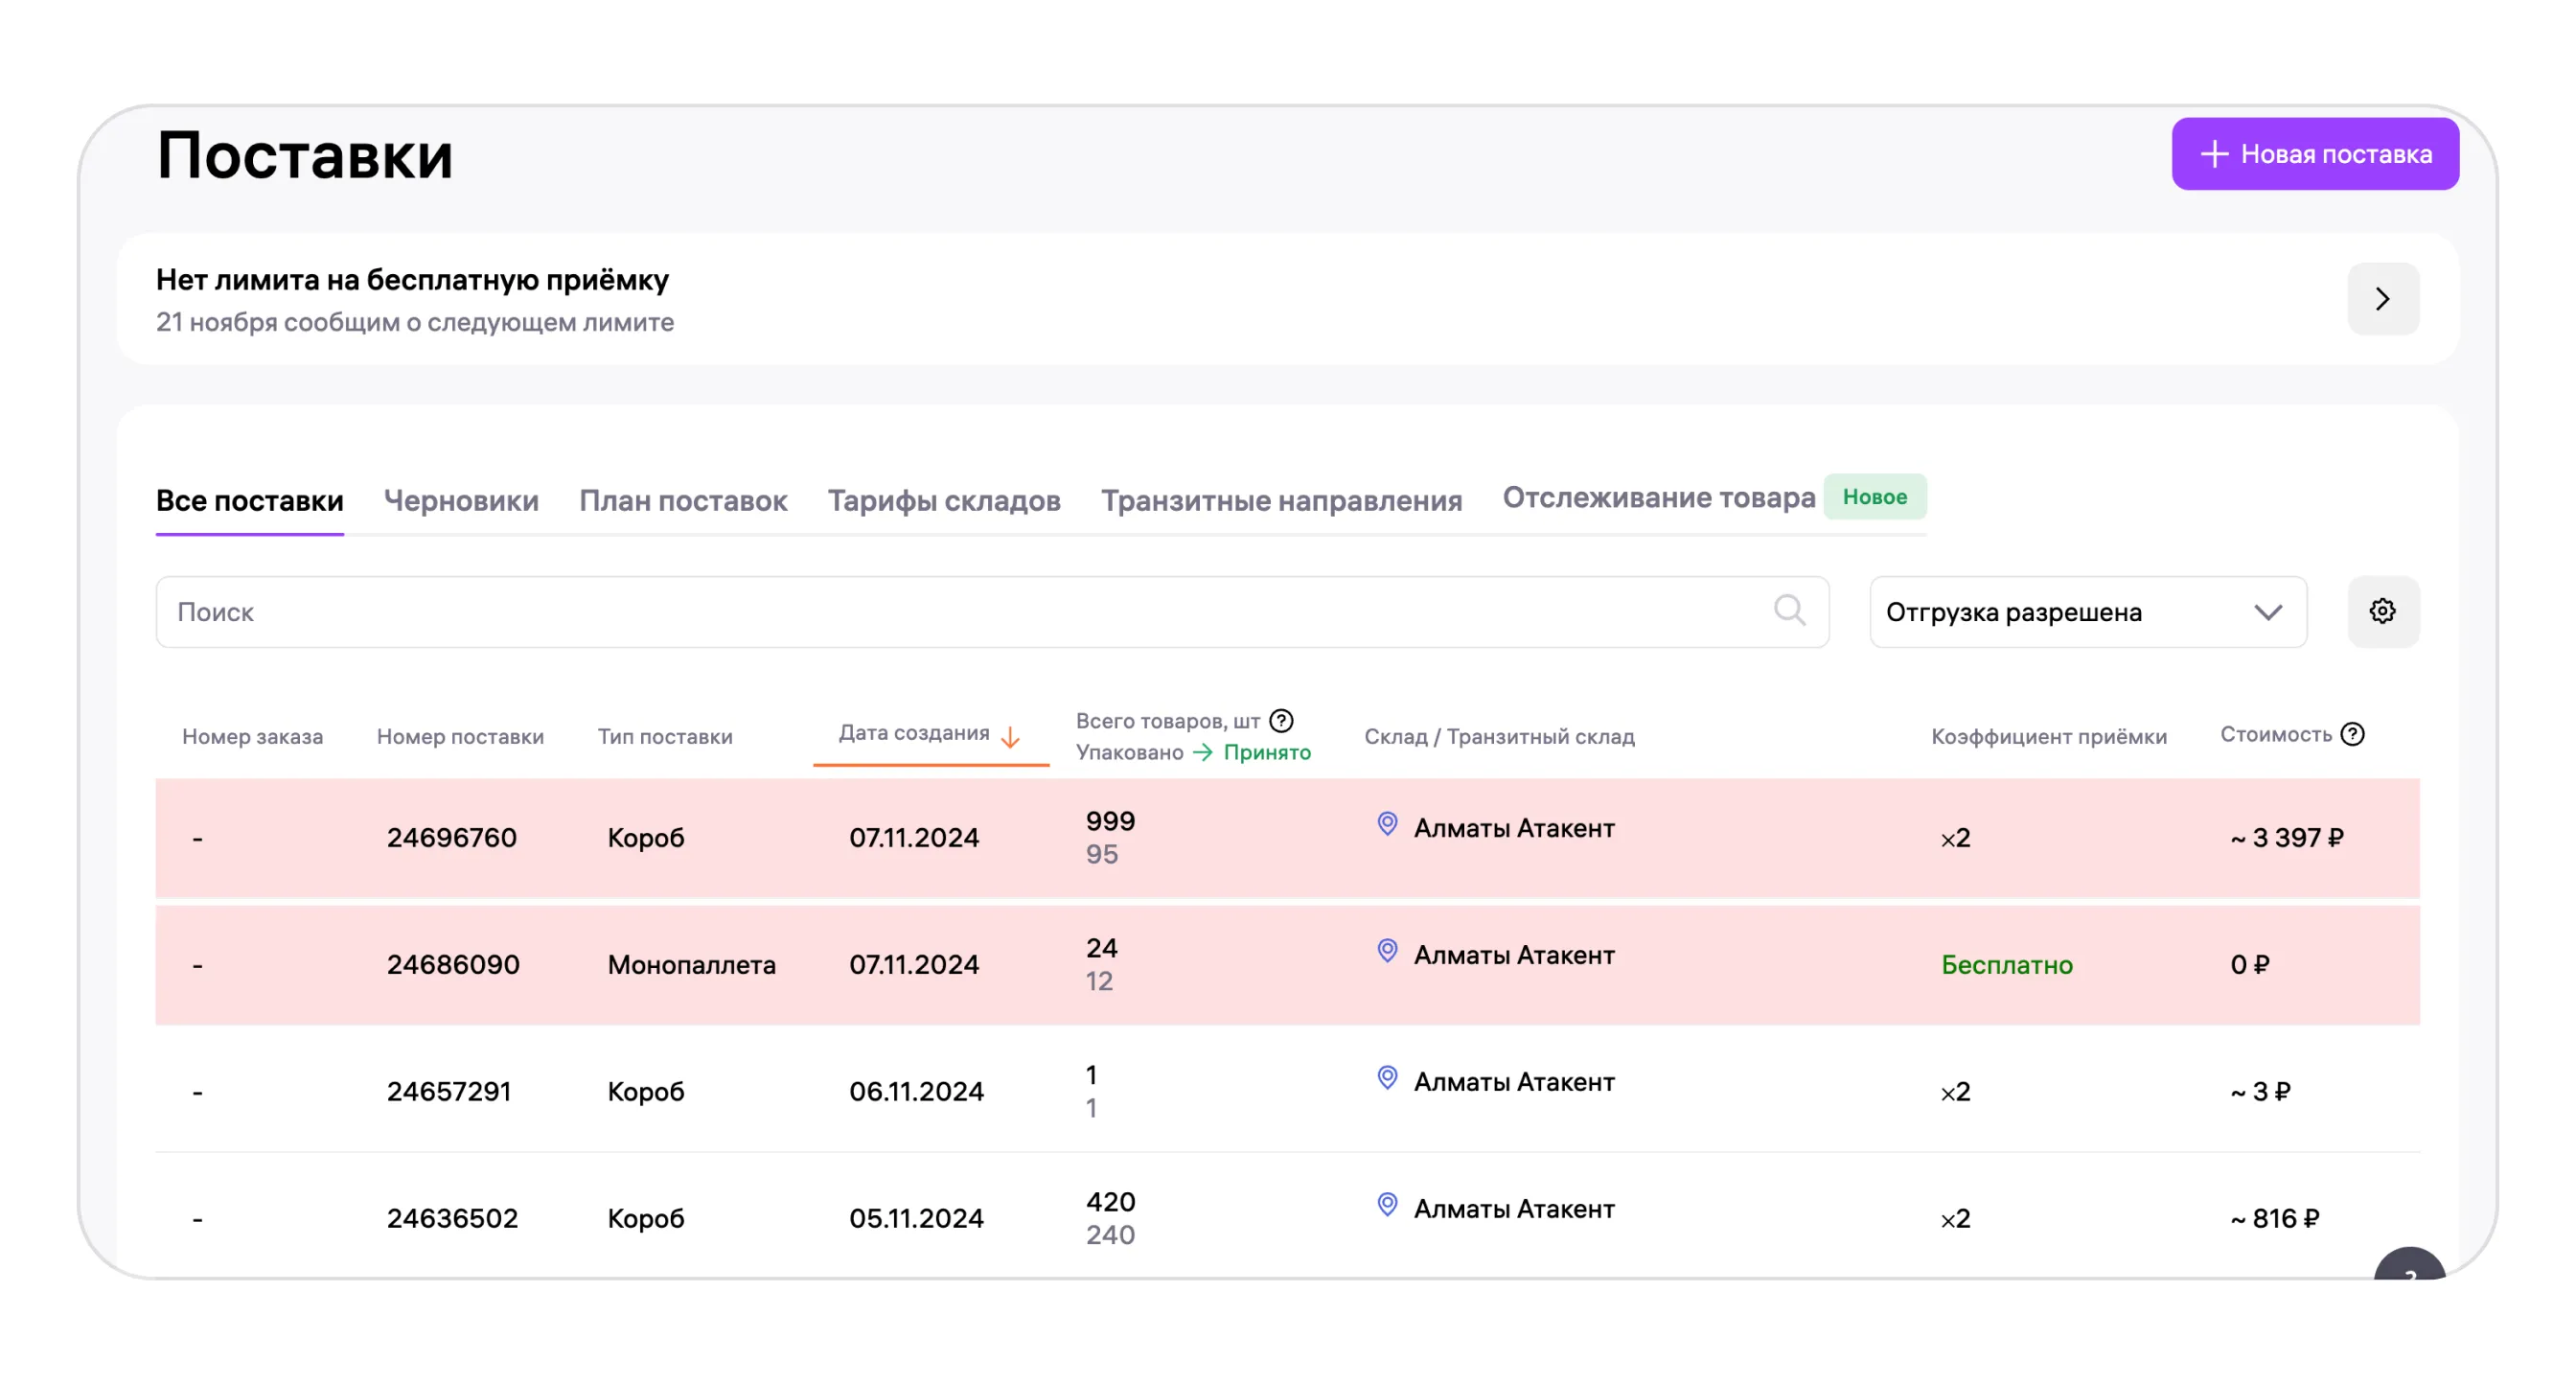
Task: Open Отслеживание товара tab
Action: click(1658, 497)
